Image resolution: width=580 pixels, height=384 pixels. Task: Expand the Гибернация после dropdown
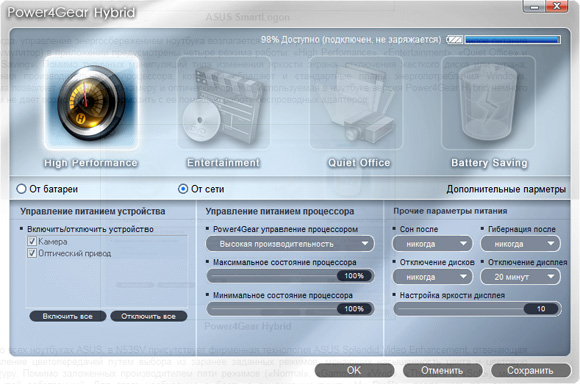point(520,244)
